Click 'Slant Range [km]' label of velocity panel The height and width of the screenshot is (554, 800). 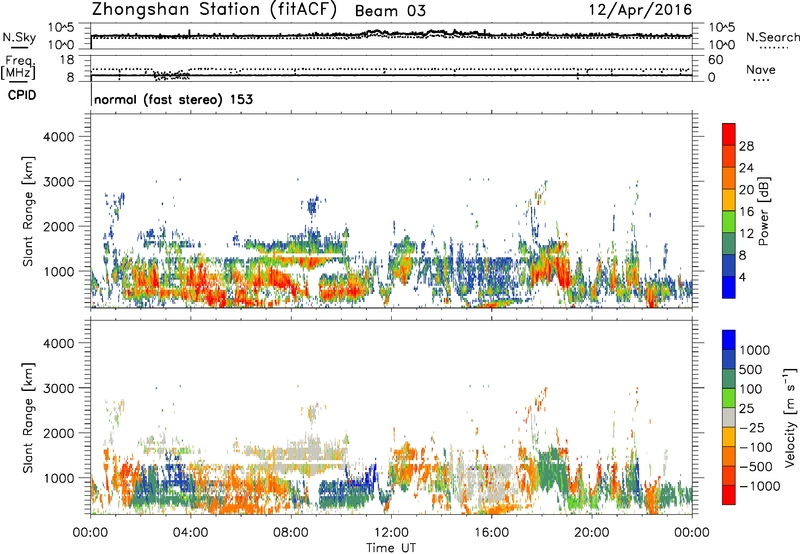[28, 418]
